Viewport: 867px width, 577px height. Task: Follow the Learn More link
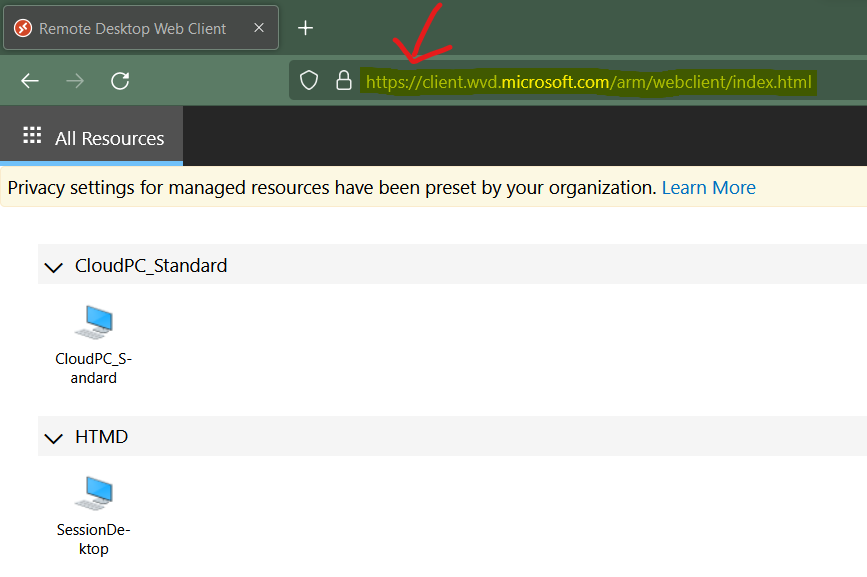(708, 188)
